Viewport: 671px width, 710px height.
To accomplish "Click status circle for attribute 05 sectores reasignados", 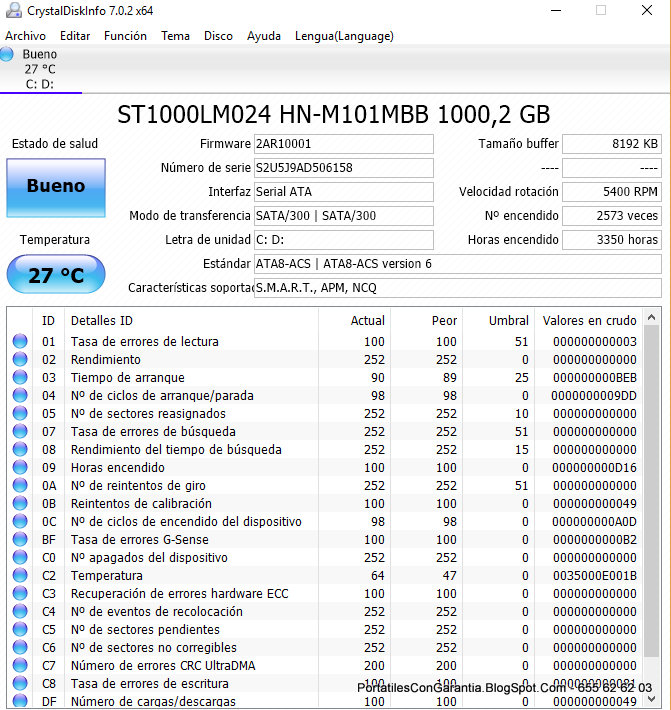I will click(20, 413).
